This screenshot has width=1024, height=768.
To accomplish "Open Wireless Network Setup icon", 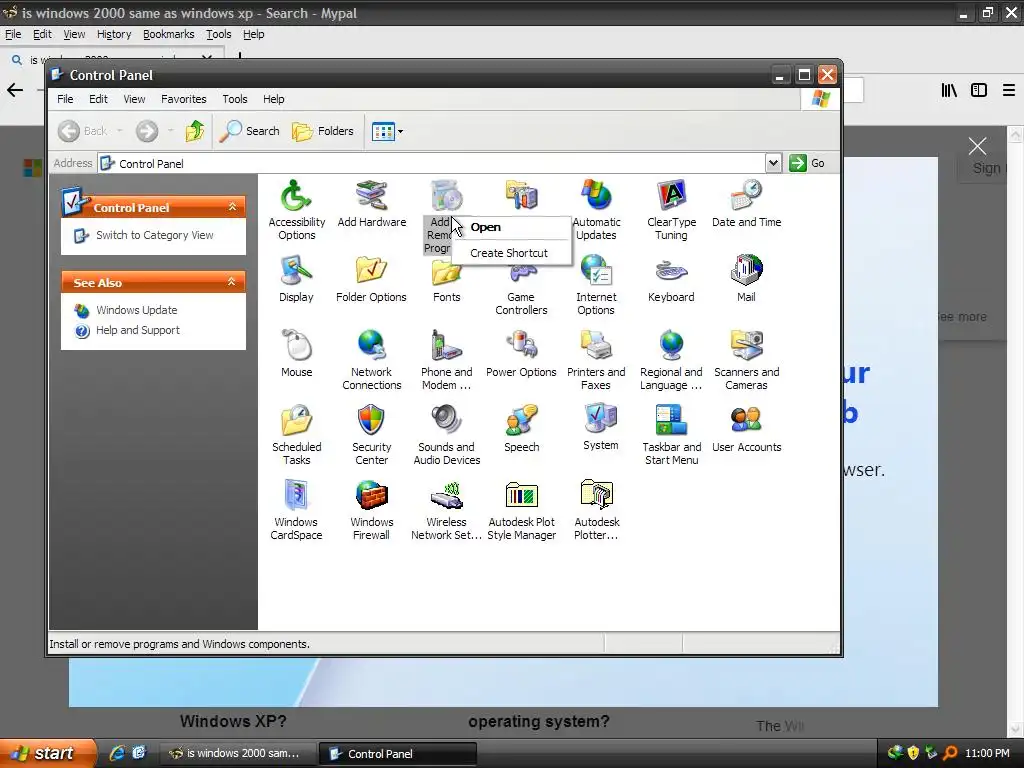I will pos(447,511).
